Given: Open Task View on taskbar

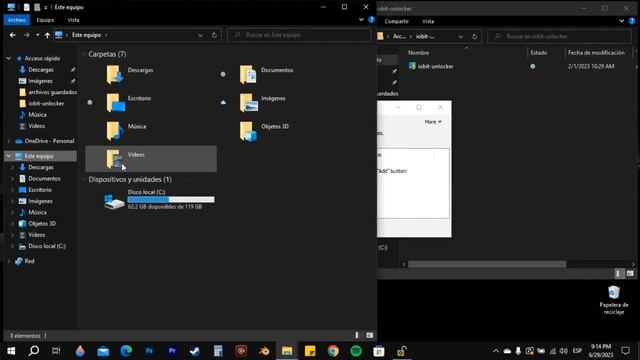Looking at the screenshot, I should tap(56, 351).
